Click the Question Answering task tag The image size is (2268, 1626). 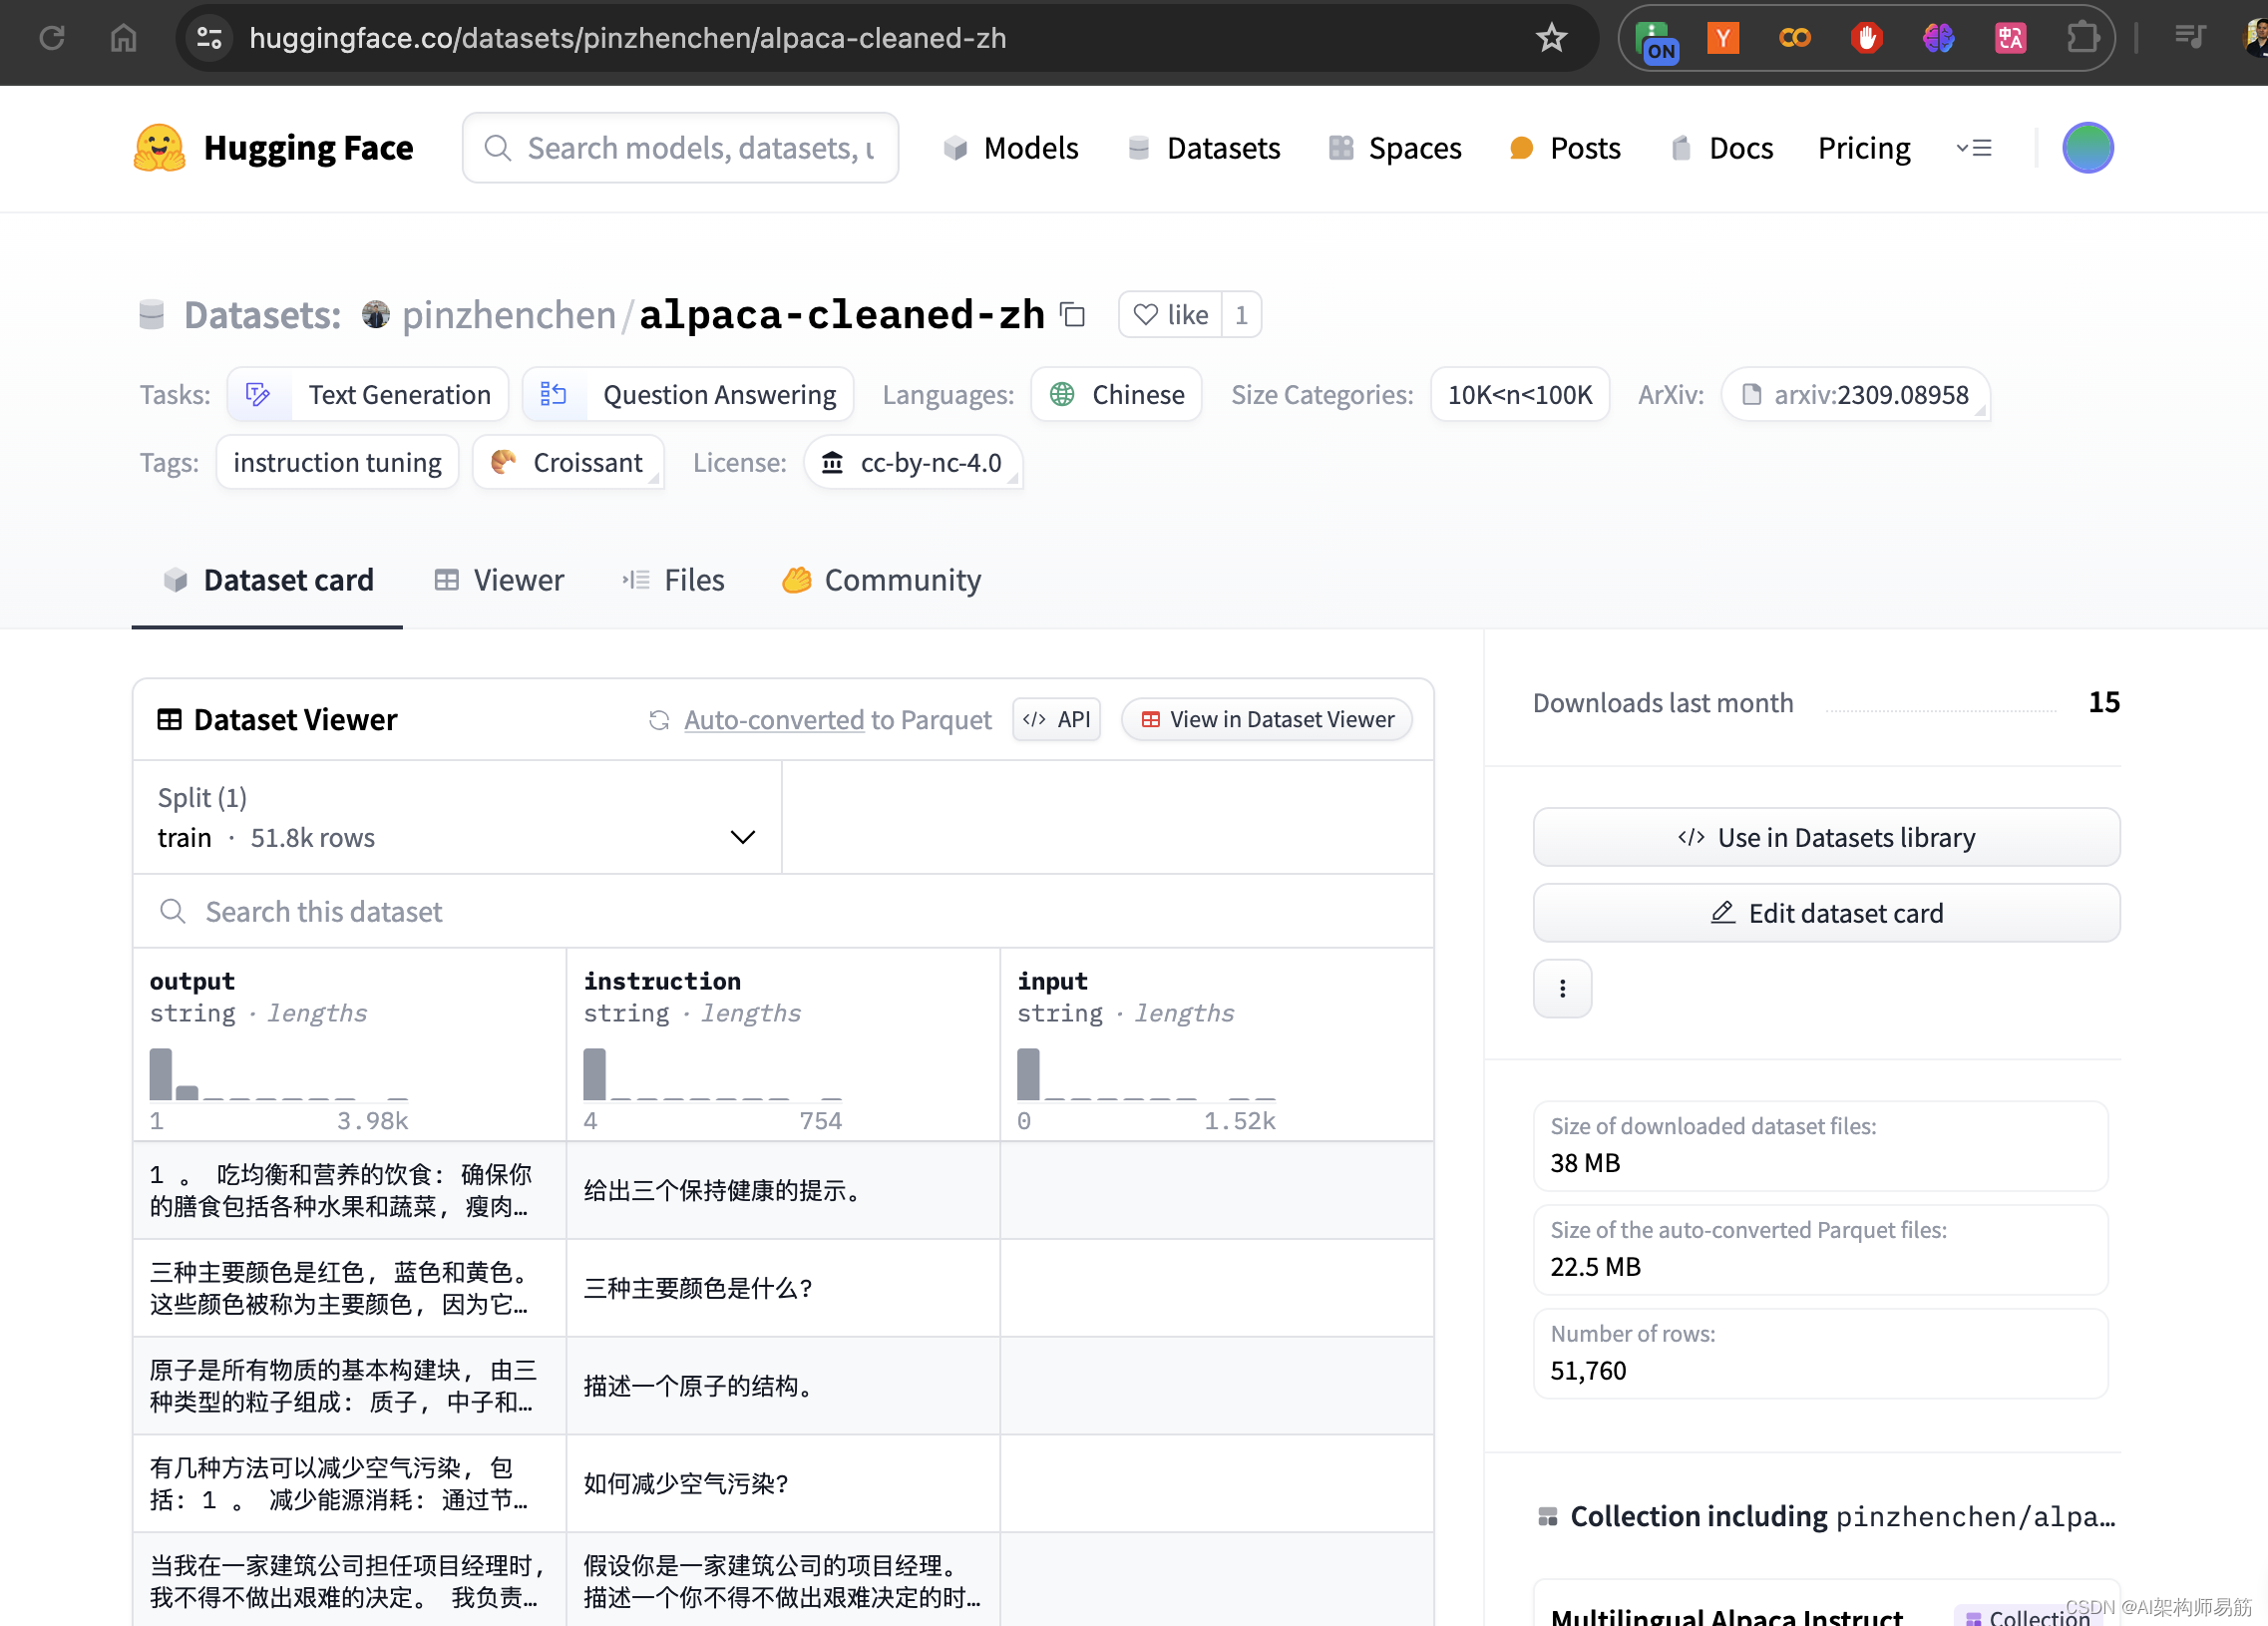point(688,395)
